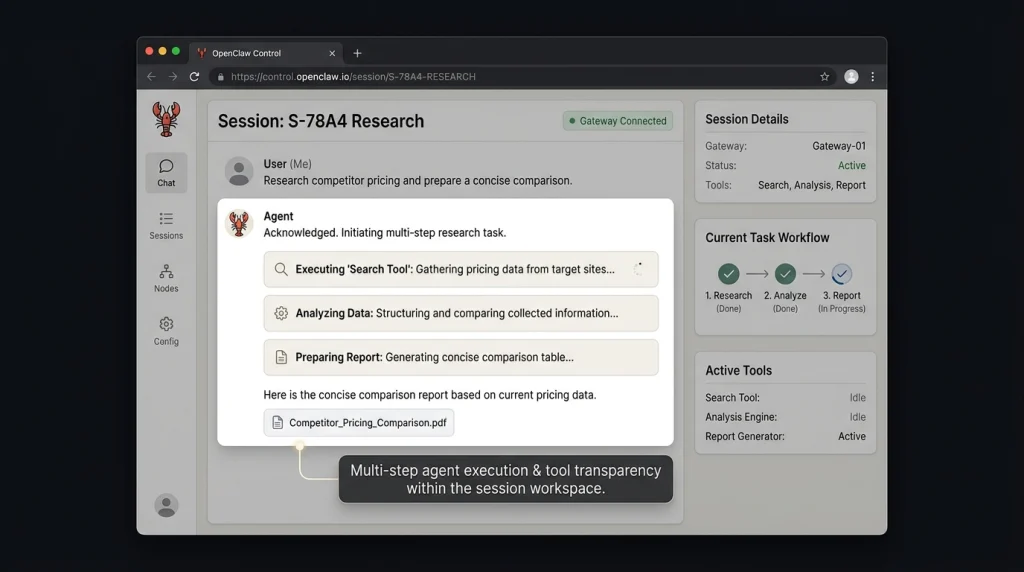This screenshot has width=1024, height=572.
Task: Click the User message avatar
Action: click(x=239, y=171)
